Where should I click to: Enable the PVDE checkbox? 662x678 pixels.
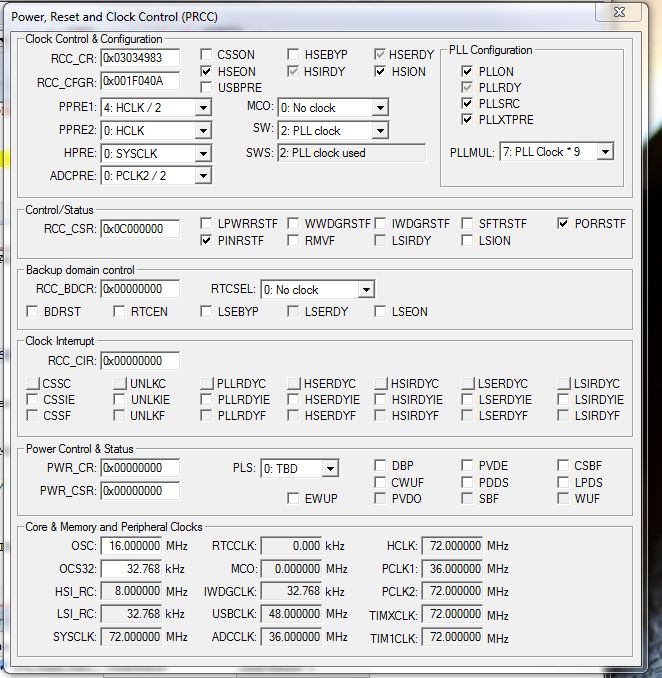point(467,466)
